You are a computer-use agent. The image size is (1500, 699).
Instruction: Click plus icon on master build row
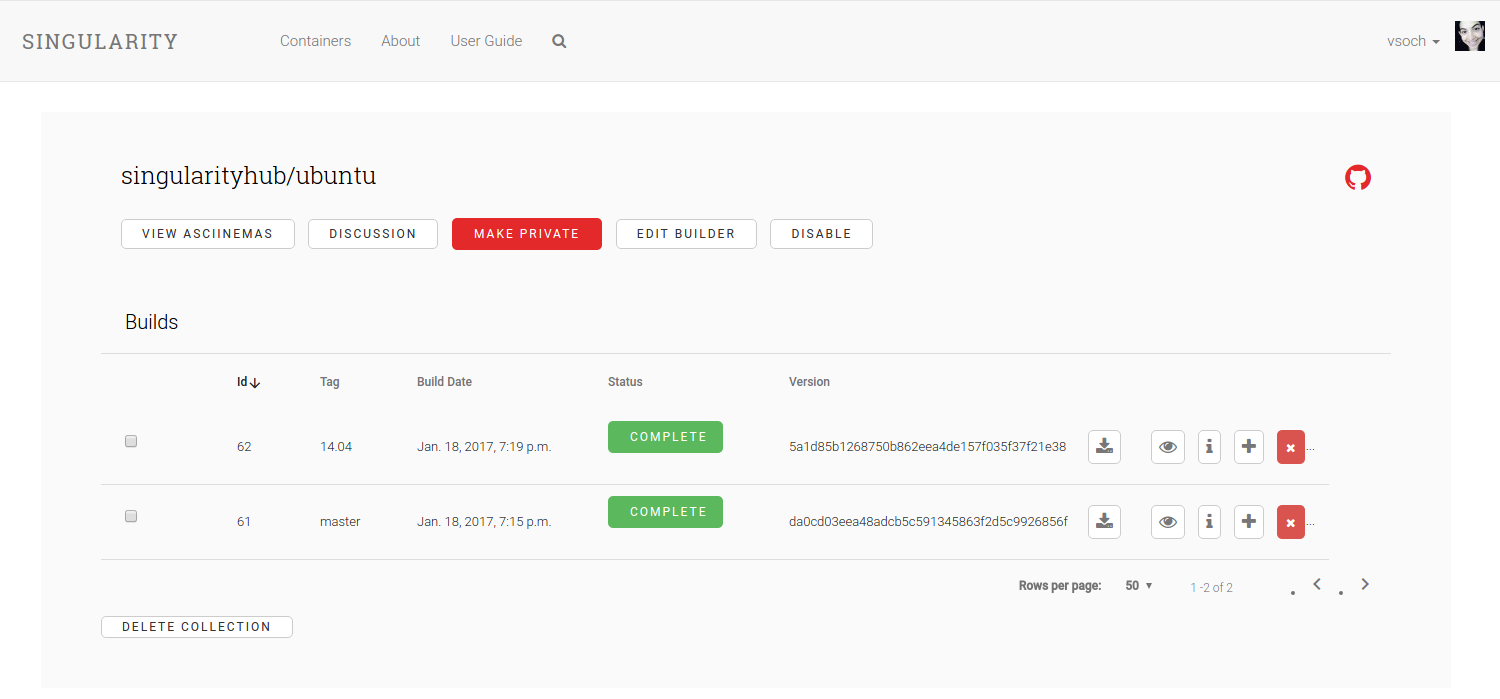[x=1249, y=522]
